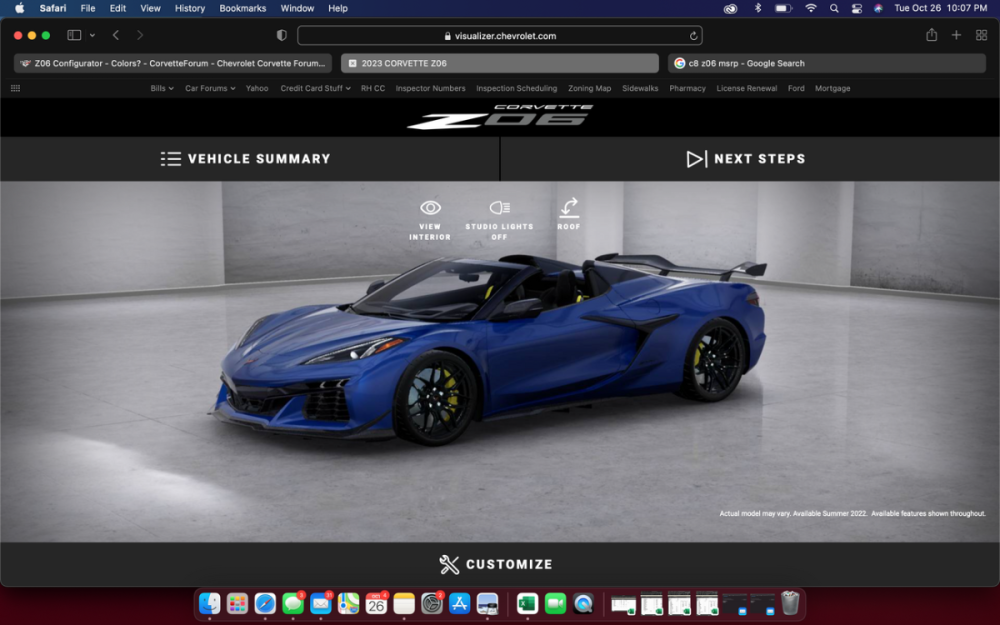Image resolution: width=1000 pixels, height=625 pixels.
Task: Open Maps from the Dock
Action: pos(348,603)
